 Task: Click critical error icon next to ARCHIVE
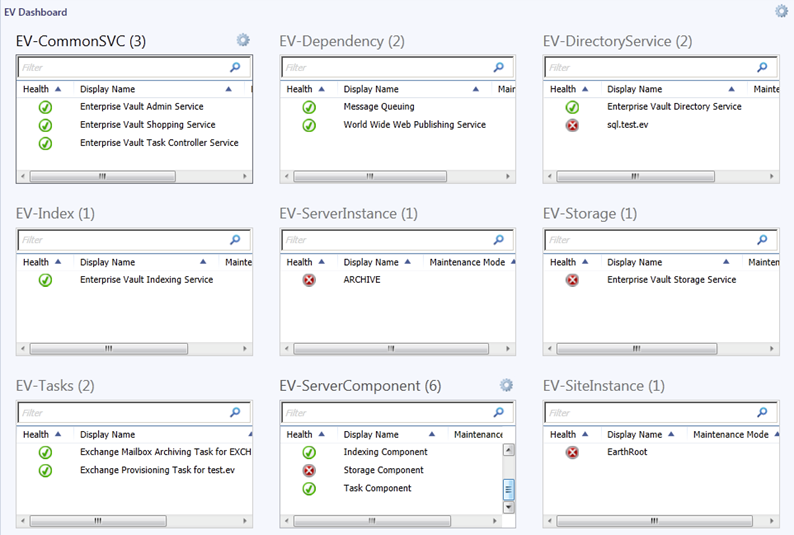pos(309,280)
